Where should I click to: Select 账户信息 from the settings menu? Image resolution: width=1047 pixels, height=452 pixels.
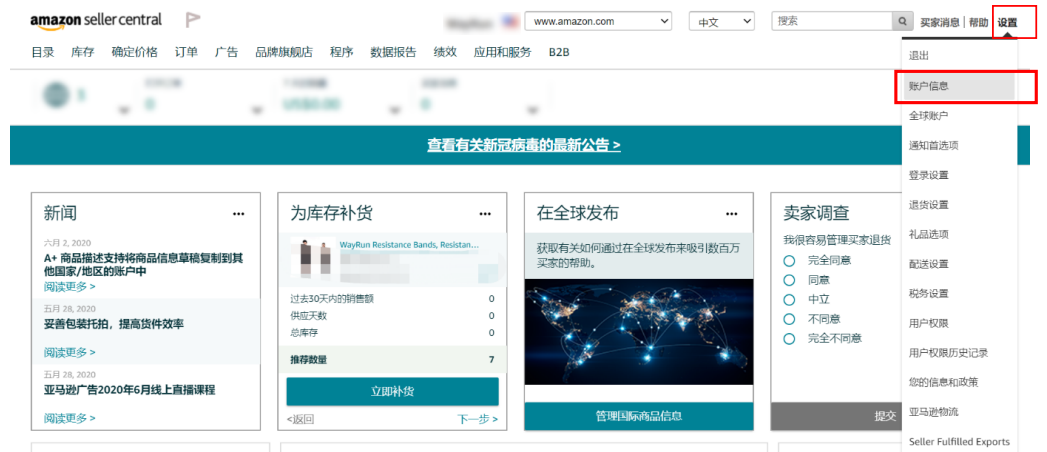[928, 86]
